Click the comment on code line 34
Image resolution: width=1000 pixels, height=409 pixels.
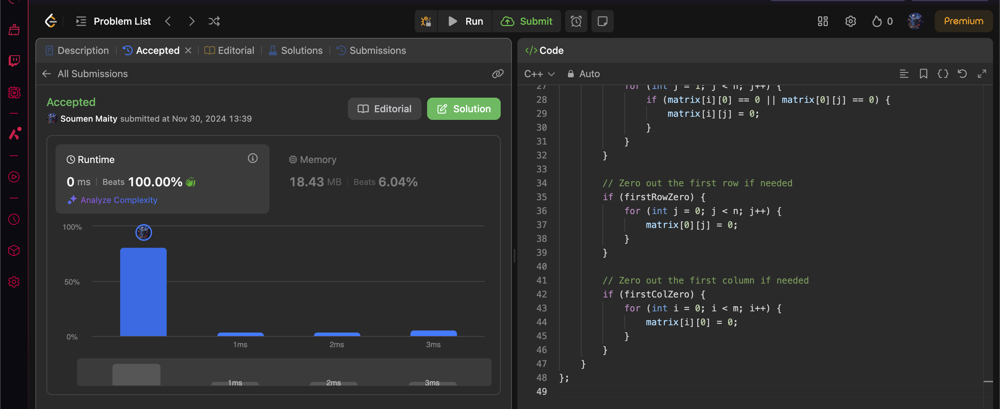[697, 183]
